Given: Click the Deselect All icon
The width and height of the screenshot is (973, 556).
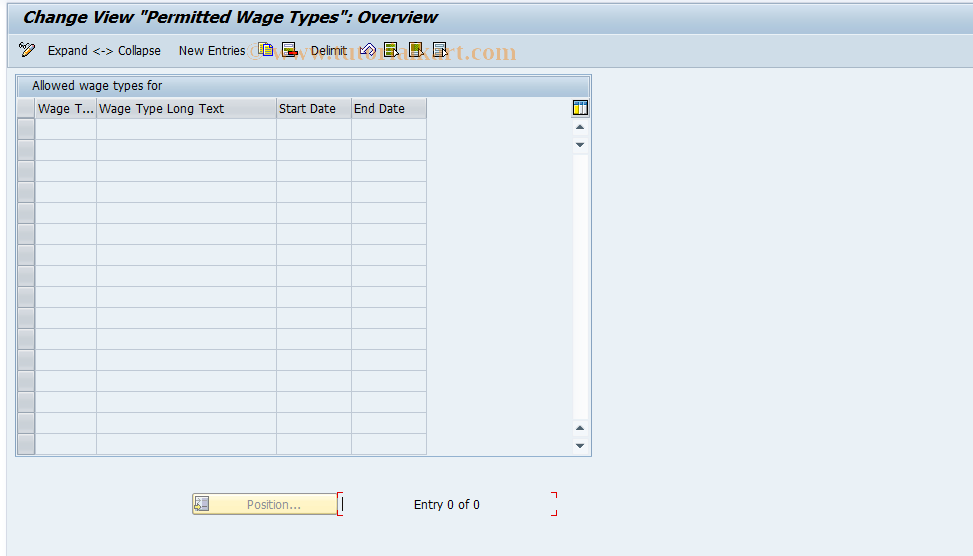Looking at the screenshot, I should pos(440,50).
